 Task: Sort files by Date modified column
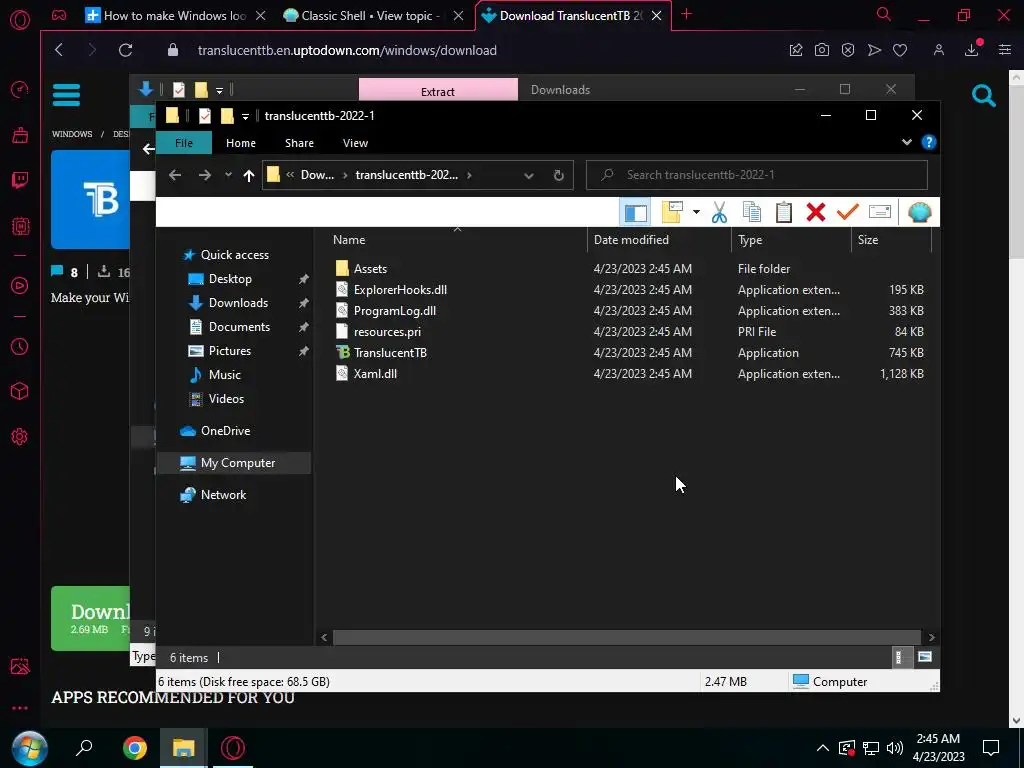(x=631, y=240)
